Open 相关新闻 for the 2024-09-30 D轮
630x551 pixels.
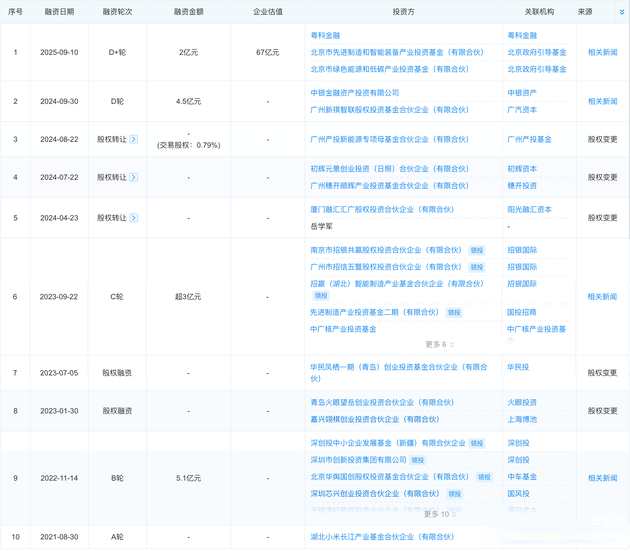[x=602, y=101]
